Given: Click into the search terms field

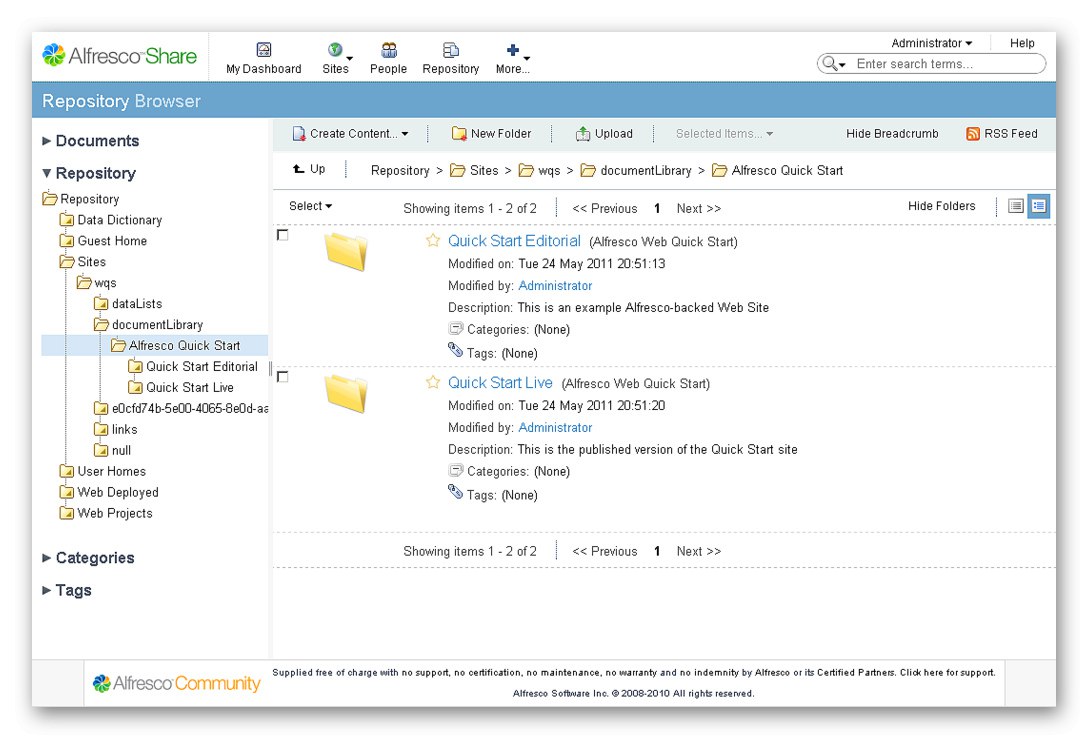Looking at the screenshot, I should 947,64.
